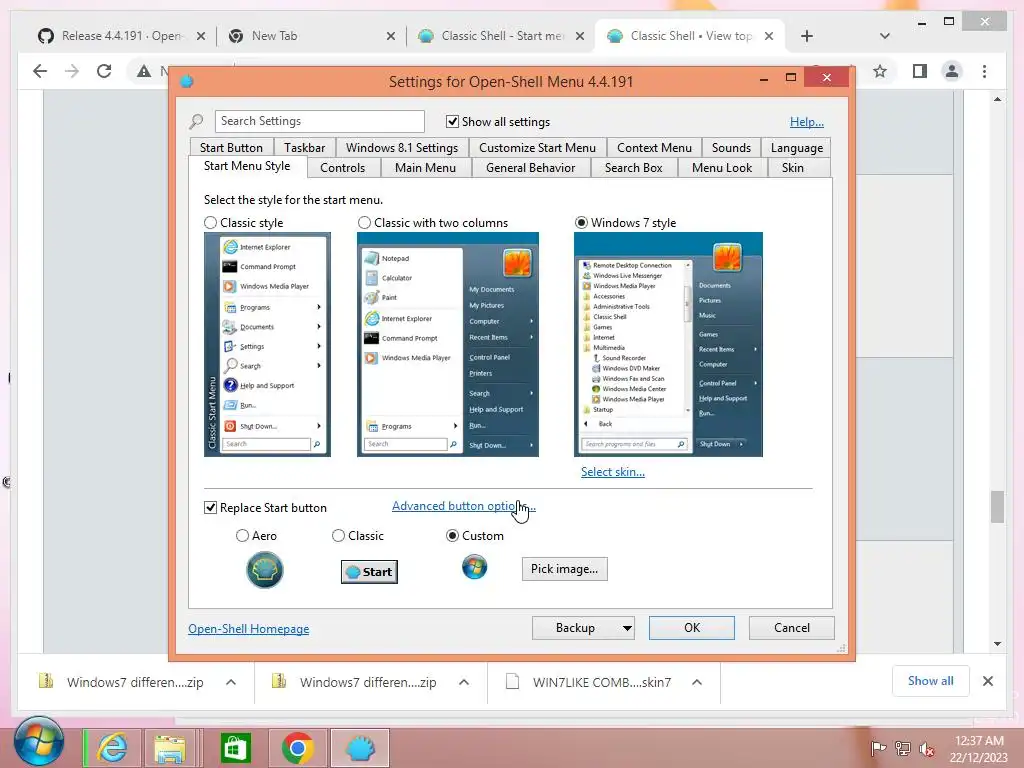
Task: Click the magnifier icon beside Search Settings
Action: click(x=196, y=121)
